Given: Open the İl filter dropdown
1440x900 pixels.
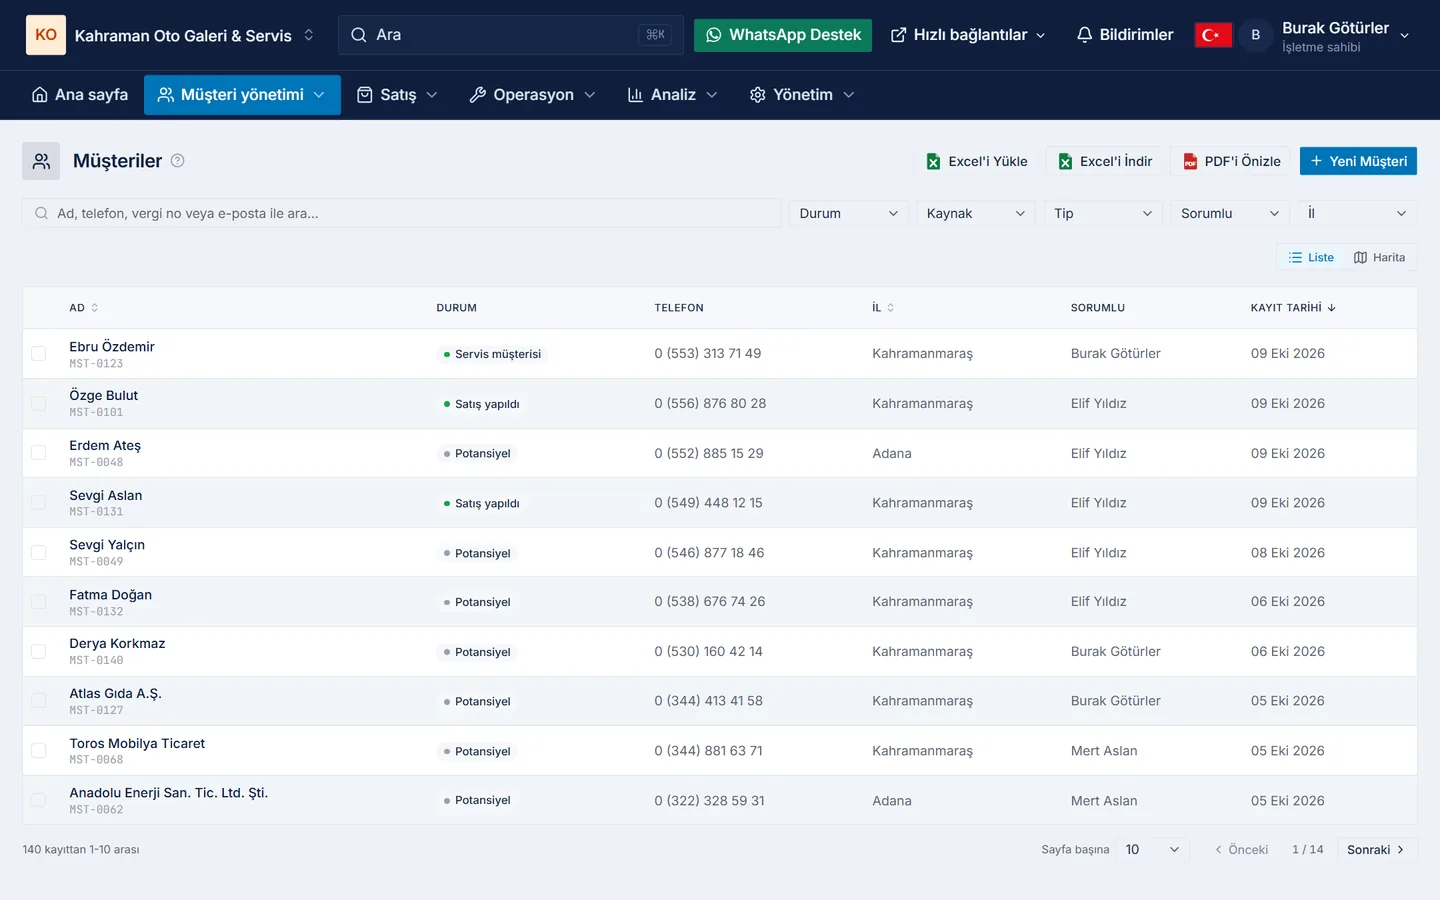Looking at the screenshot, I should 1357,213.
